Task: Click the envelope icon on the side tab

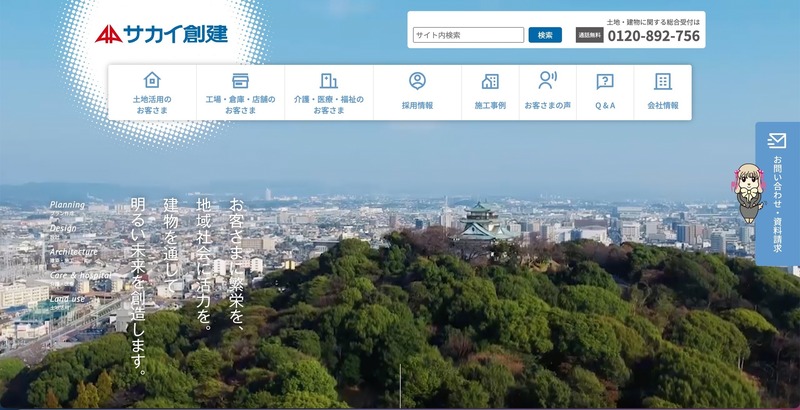Action: click(778, 141)
